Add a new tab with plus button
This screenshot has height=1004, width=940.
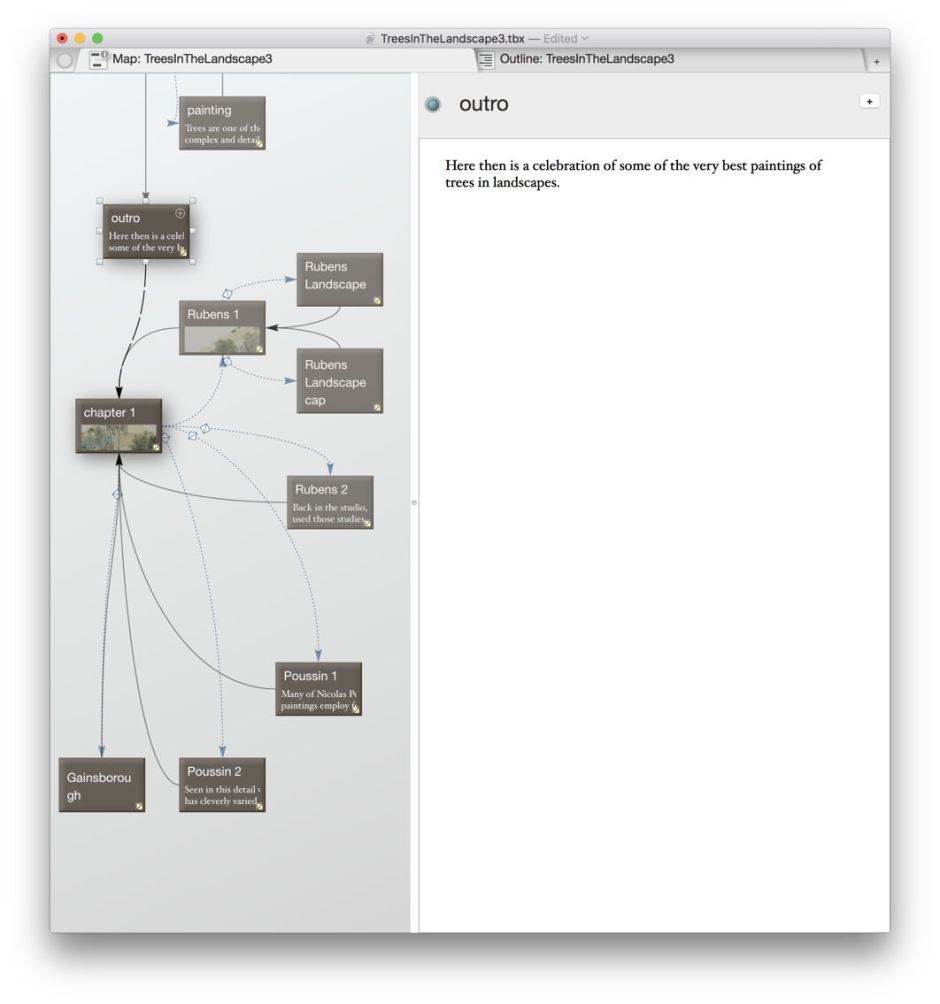[876, 61]
